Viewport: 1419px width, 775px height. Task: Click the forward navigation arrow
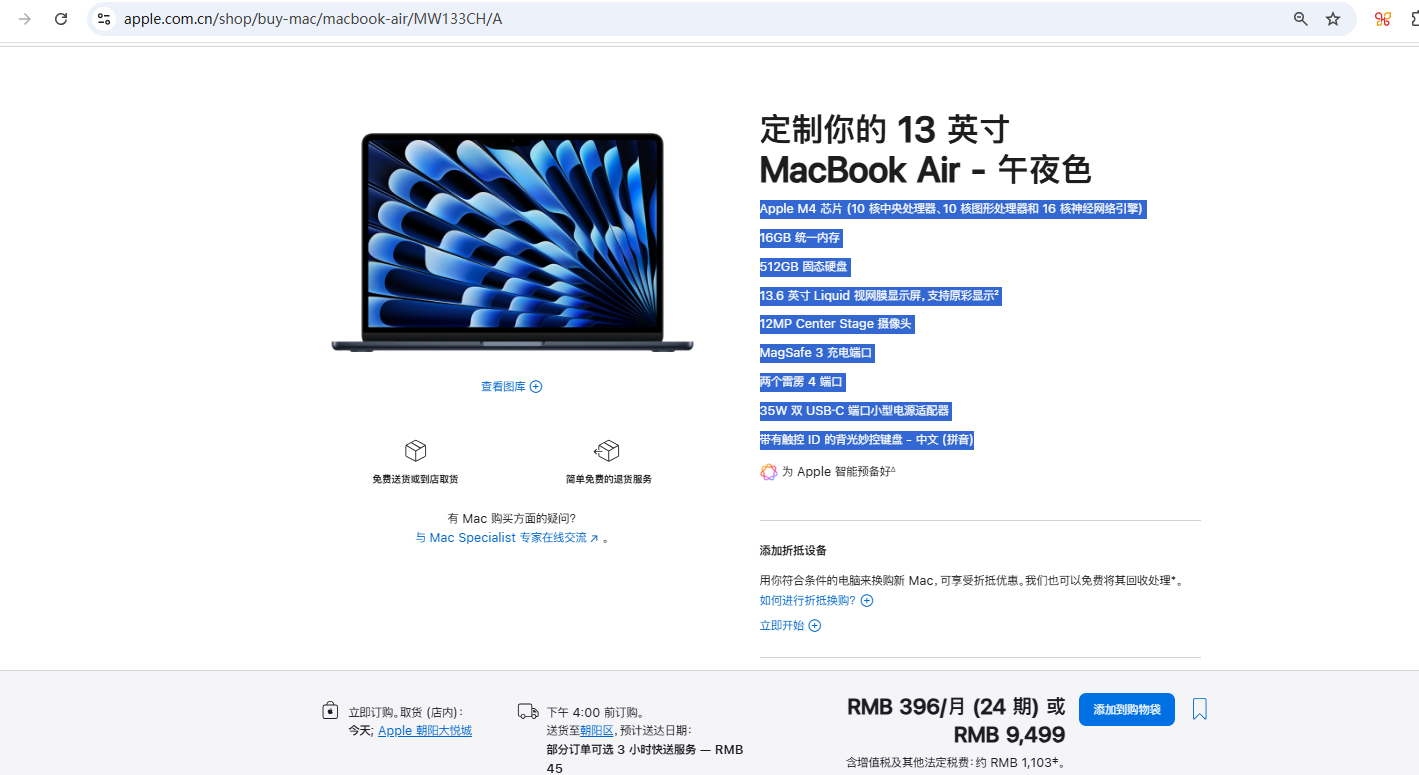(x=25, y=19)
